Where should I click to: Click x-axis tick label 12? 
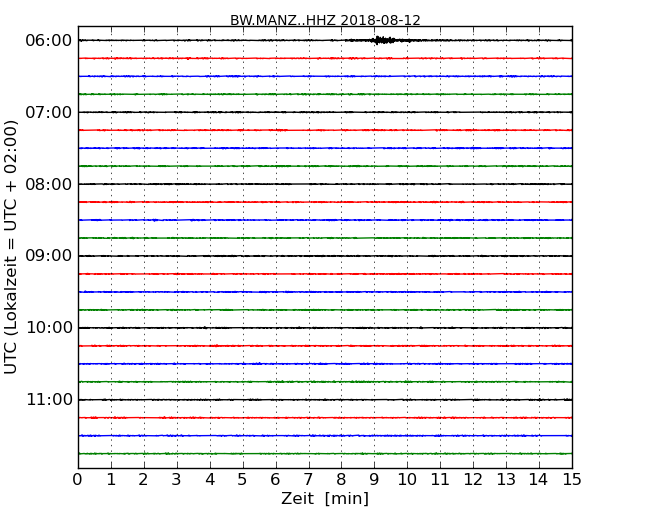coord(473,480)
